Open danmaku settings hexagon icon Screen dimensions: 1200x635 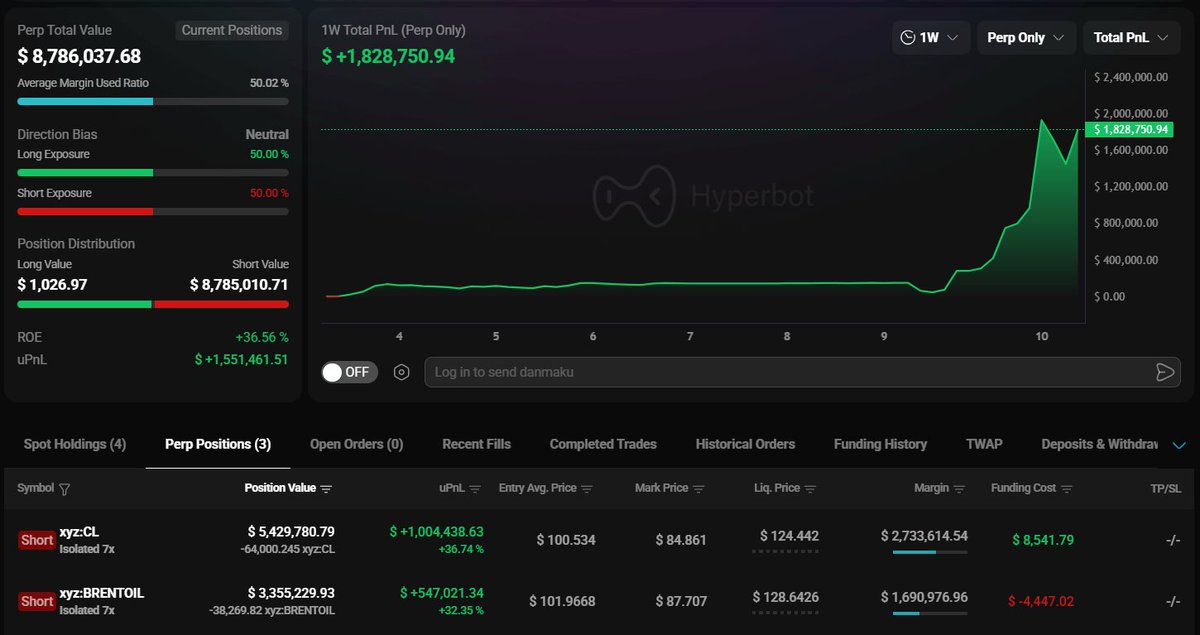(x=402, y=372)
